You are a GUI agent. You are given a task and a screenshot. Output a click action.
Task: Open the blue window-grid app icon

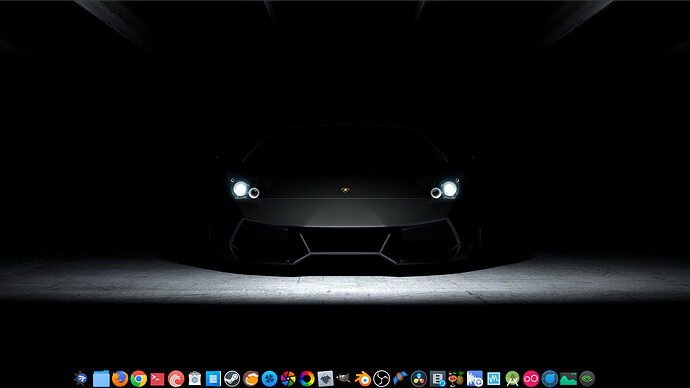tap(213, 378)
